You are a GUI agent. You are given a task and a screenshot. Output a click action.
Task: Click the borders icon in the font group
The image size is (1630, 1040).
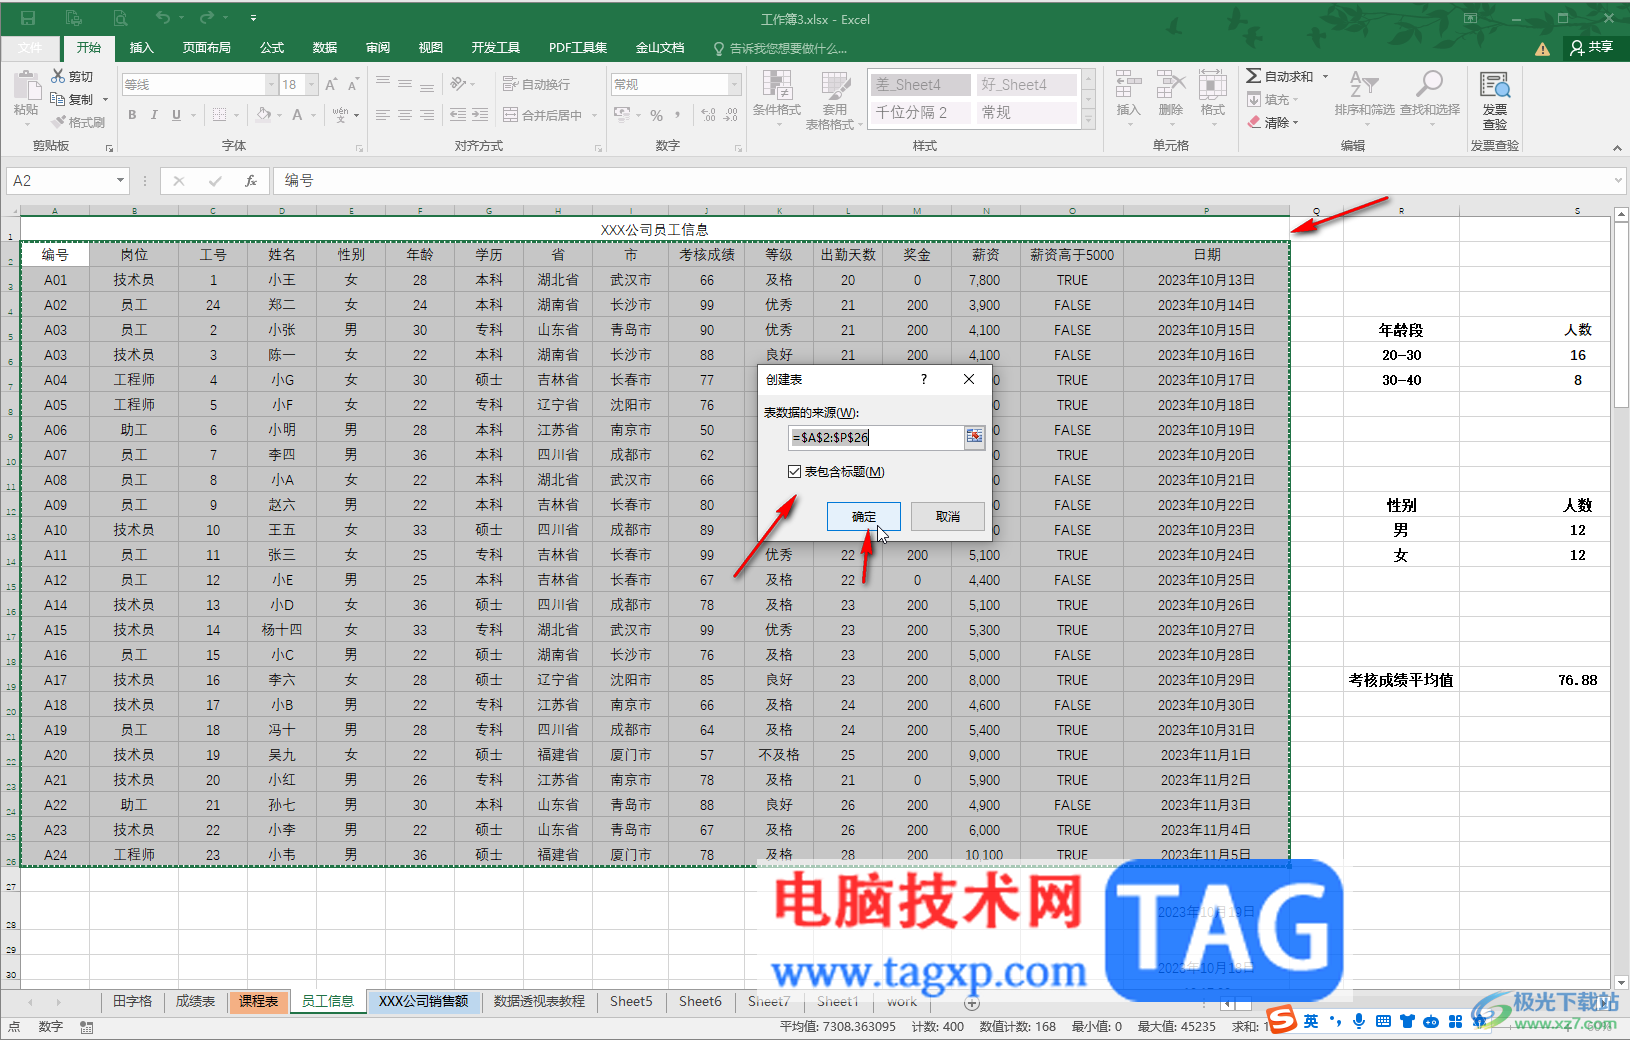click(x=220, y=115)
